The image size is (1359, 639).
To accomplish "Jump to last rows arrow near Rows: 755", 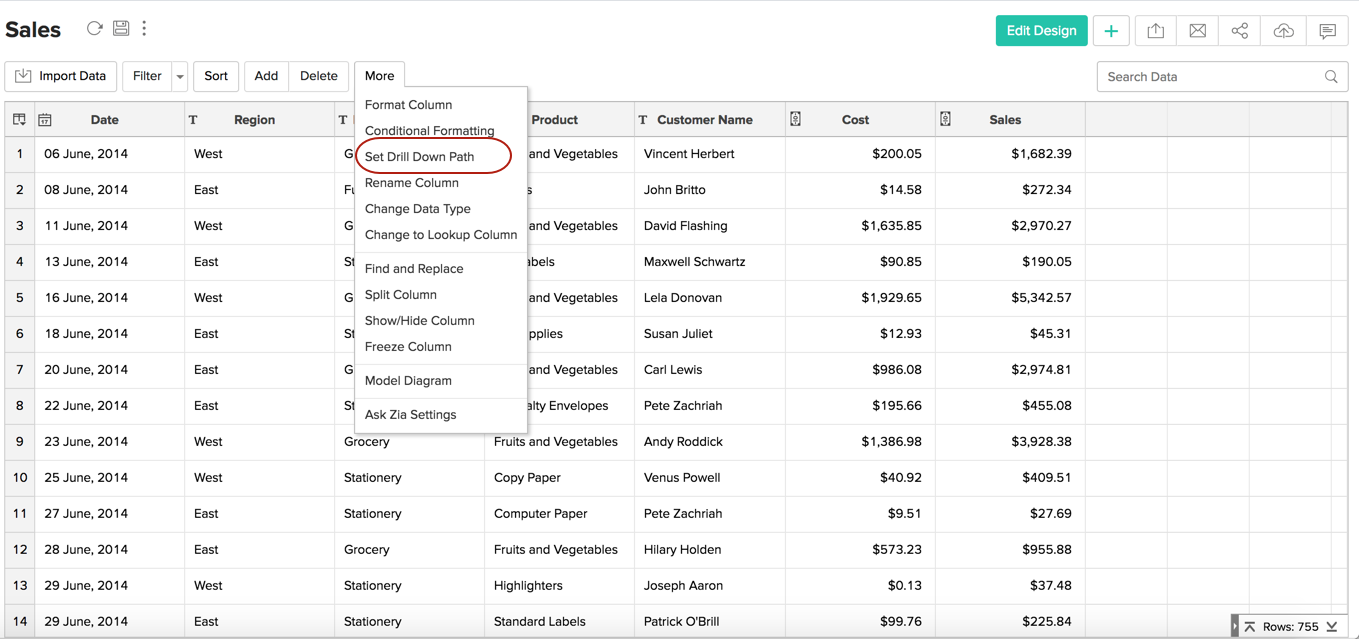I will coord(1332,627).
